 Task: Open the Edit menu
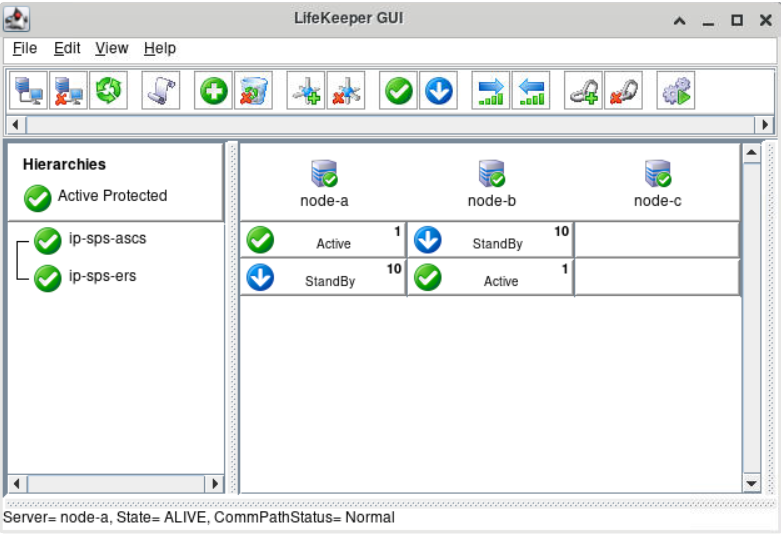67,48
